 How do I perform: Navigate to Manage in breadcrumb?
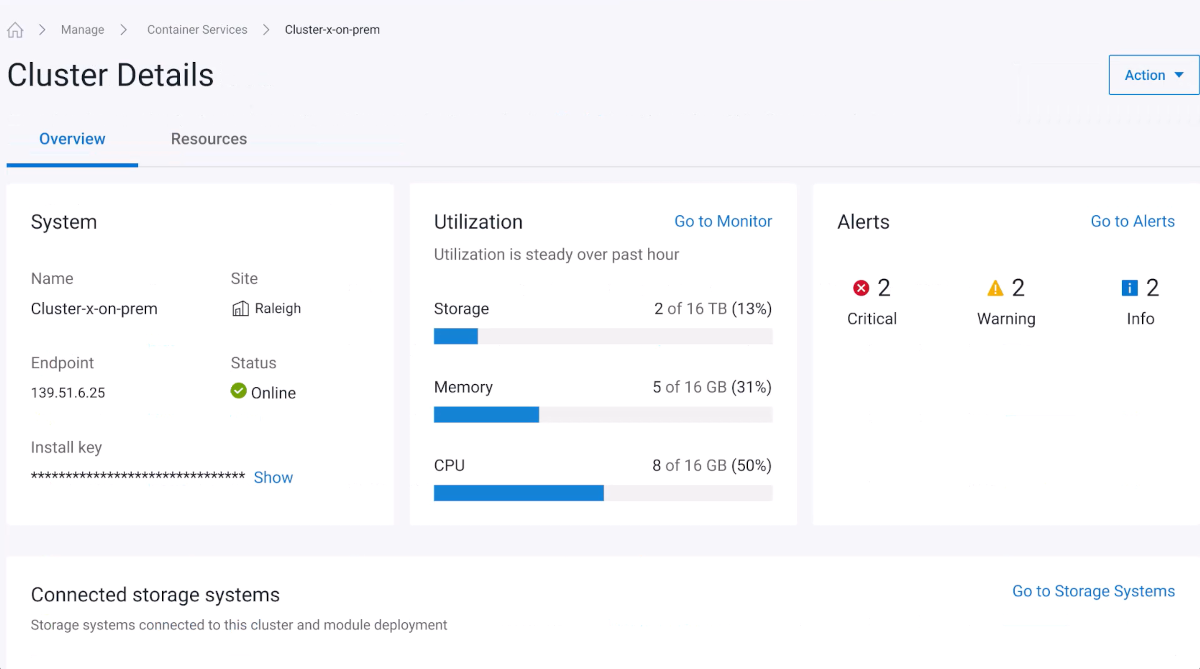(x=82, y=30)
